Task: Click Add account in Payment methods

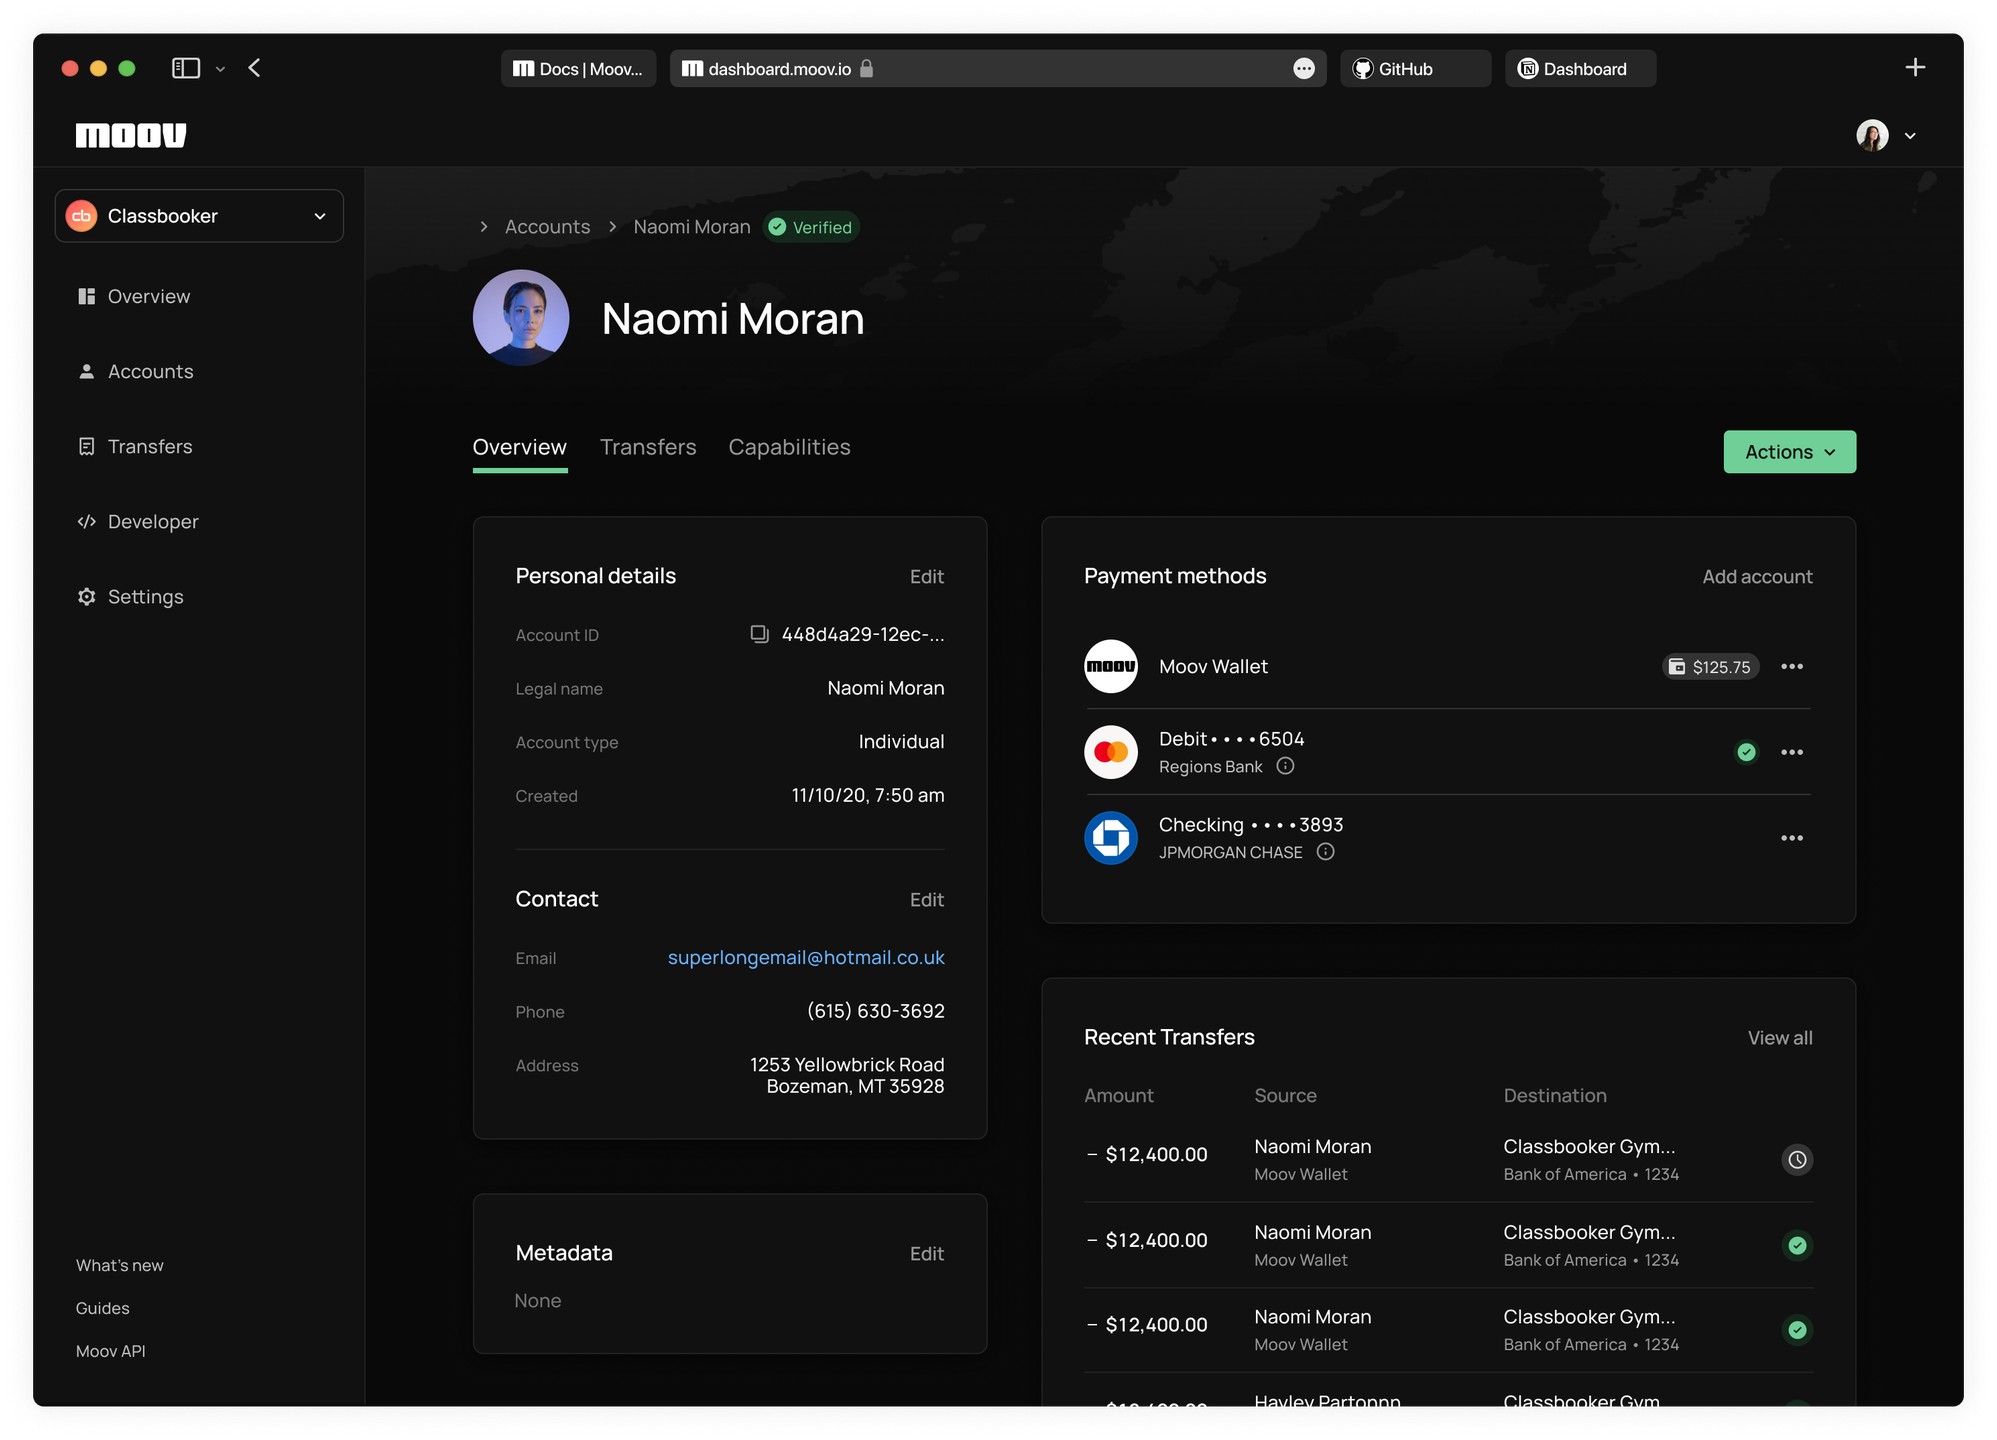Action: [1757, 577]
